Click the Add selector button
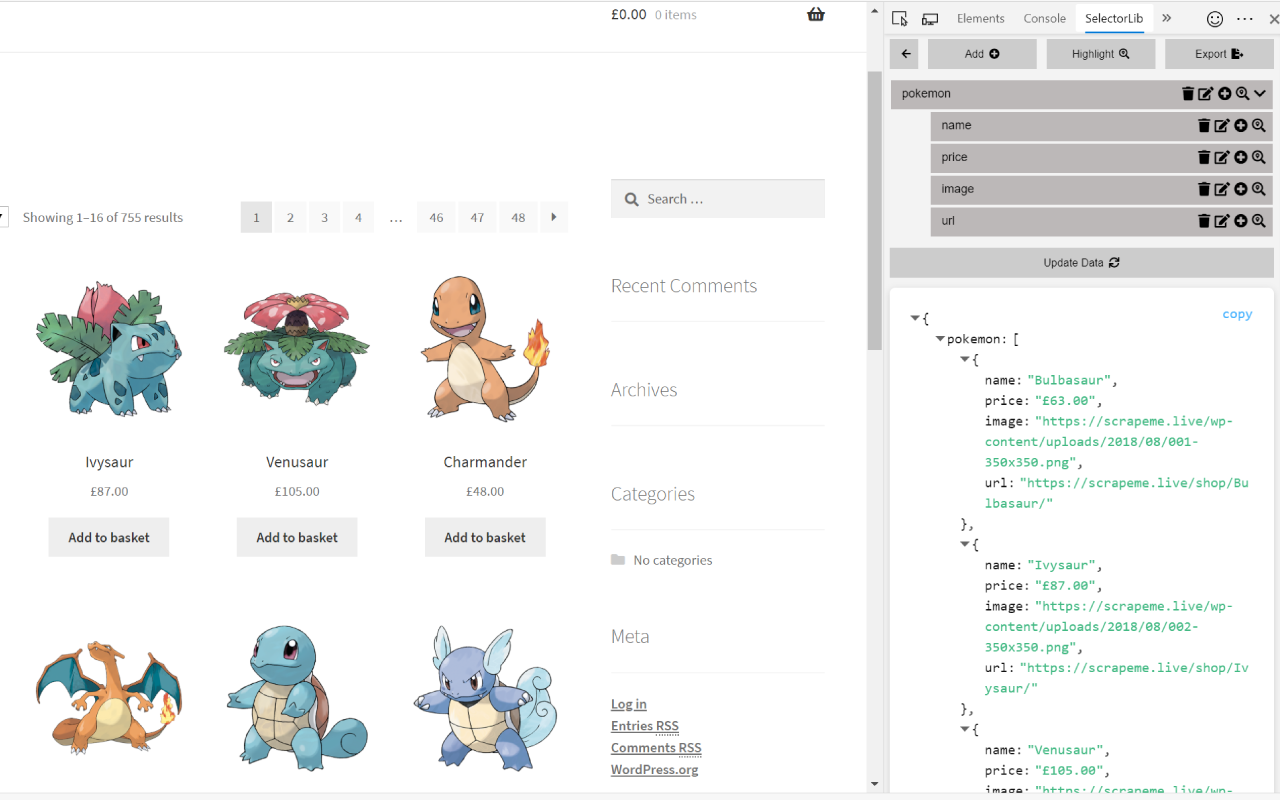 coord(982,54)
